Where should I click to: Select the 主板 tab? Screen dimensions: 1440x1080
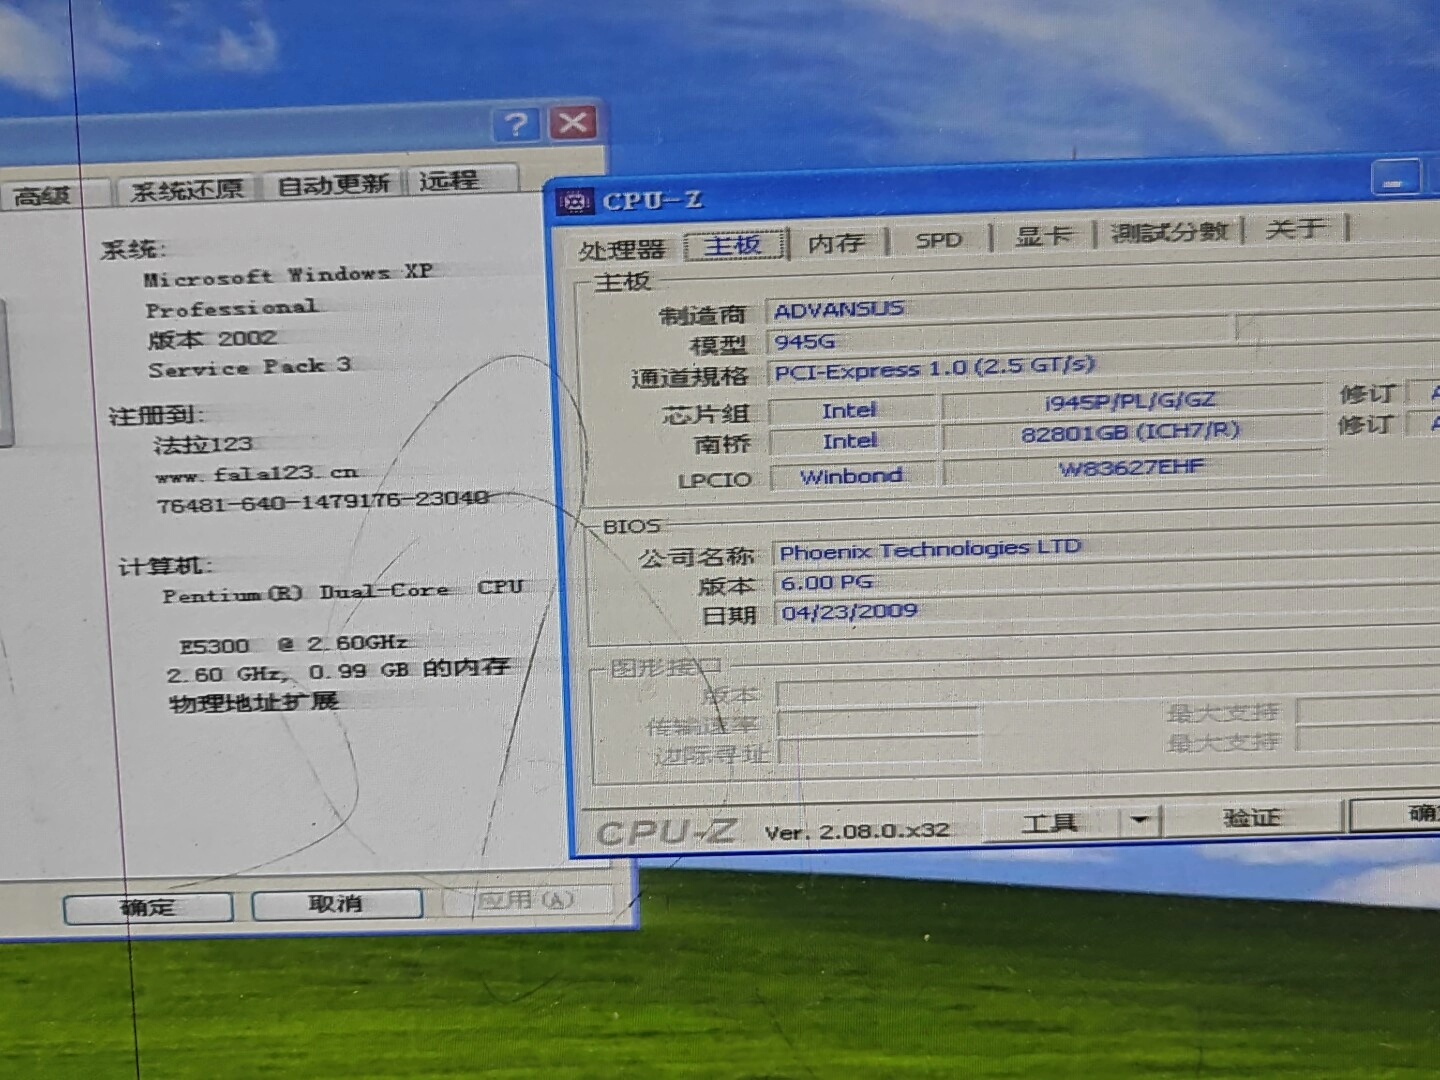733,245
